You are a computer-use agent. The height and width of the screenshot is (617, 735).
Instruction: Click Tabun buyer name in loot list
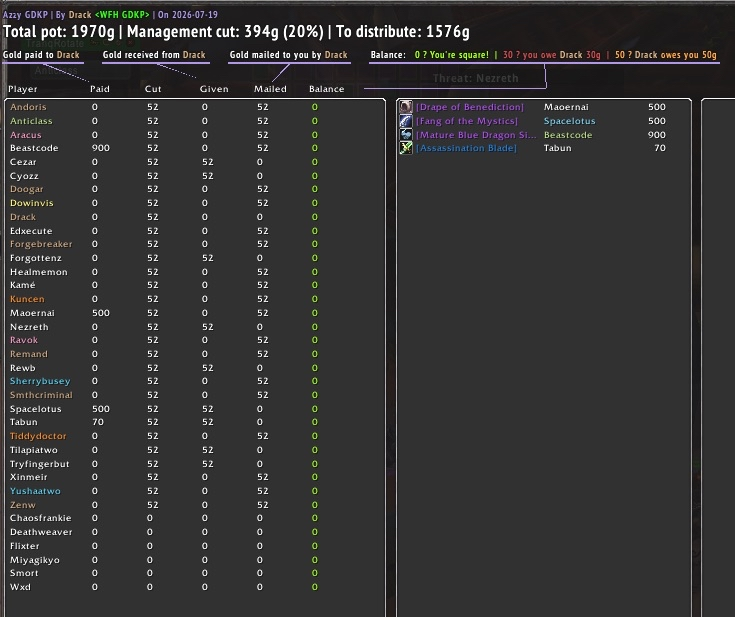[557, 148]
